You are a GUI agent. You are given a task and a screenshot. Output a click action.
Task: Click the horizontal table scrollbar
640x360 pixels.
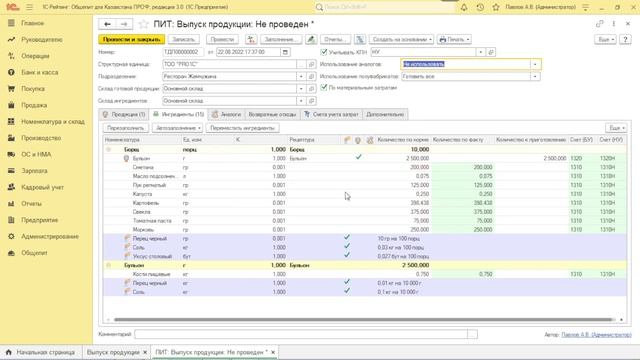pyautogui.click(x=362, y=320)
